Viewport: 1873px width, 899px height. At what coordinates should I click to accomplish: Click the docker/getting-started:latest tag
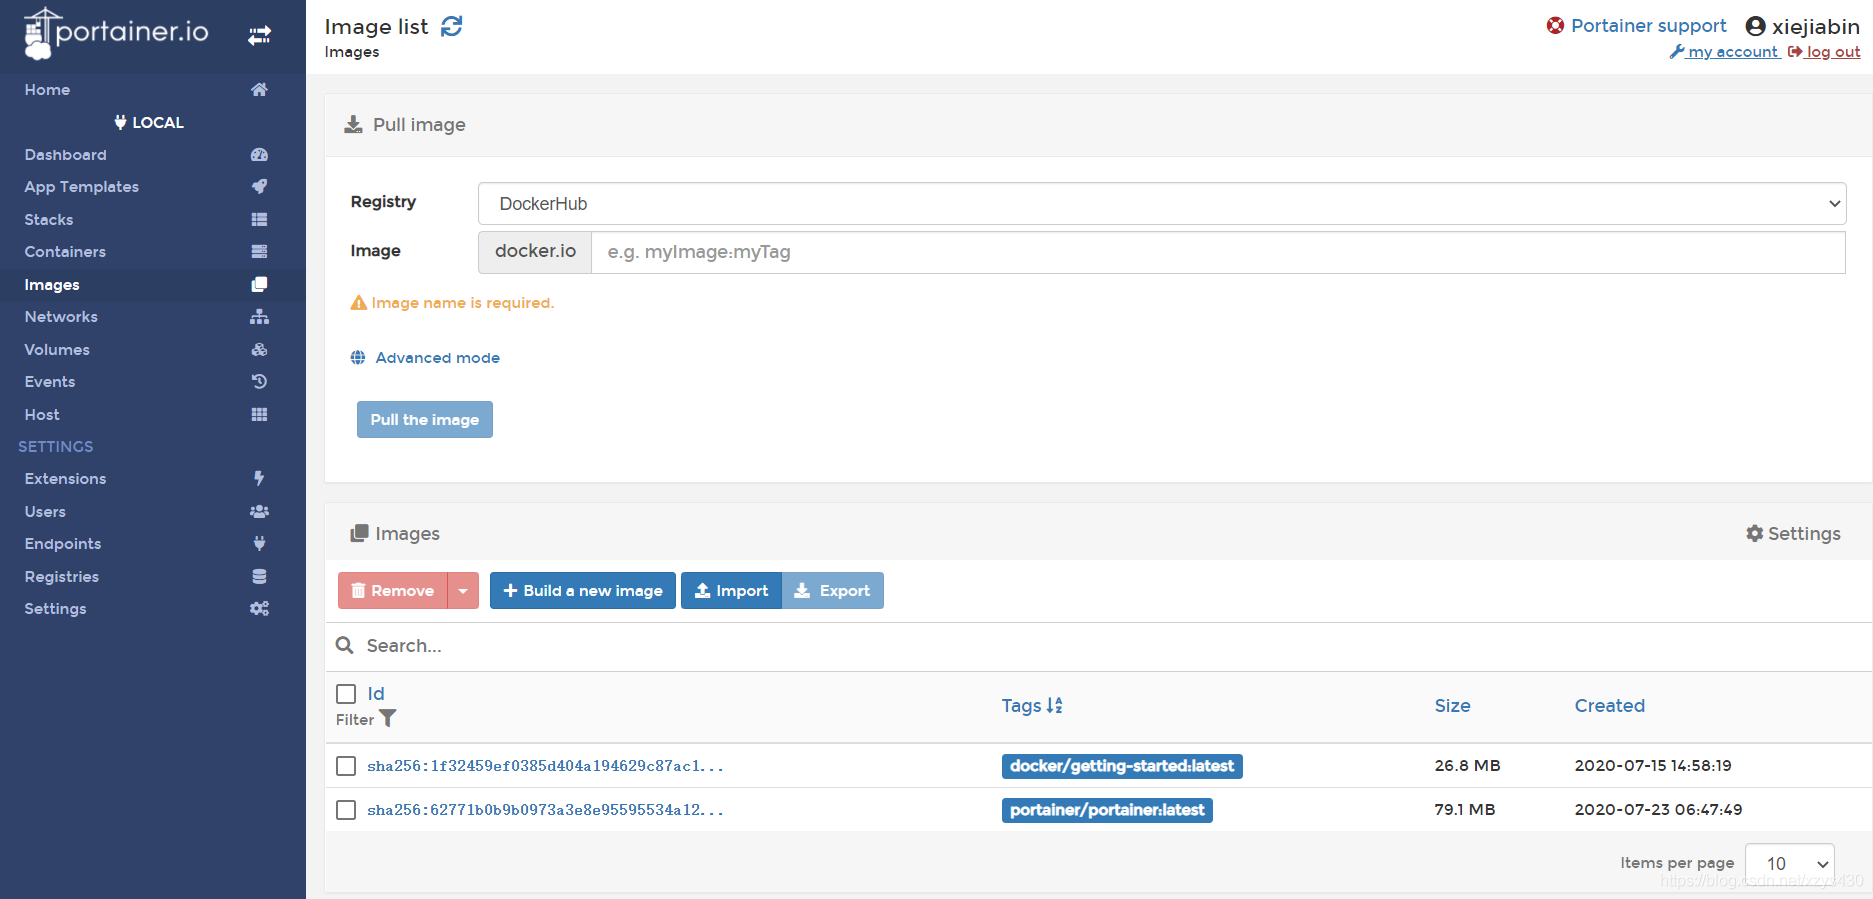click(1122, 766)
